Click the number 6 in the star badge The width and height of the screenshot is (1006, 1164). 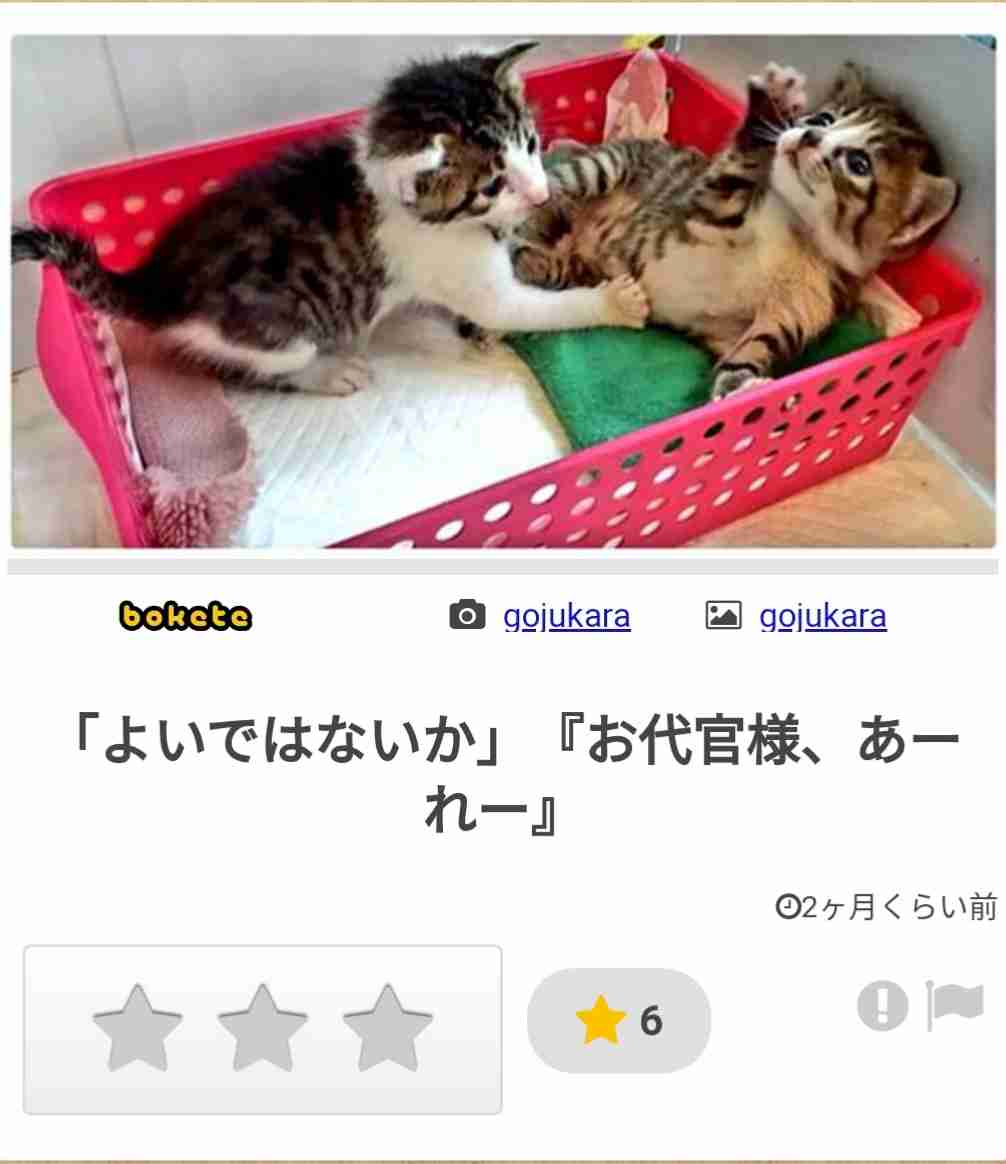click(651, 1021)
